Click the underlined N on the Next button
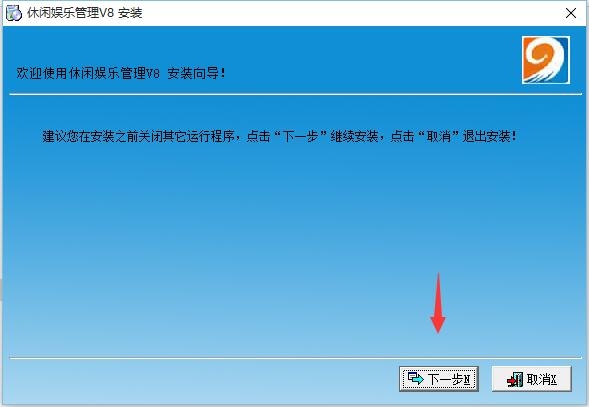The height and width of the screenshot is (407, 589). click(x=467, y=379)
